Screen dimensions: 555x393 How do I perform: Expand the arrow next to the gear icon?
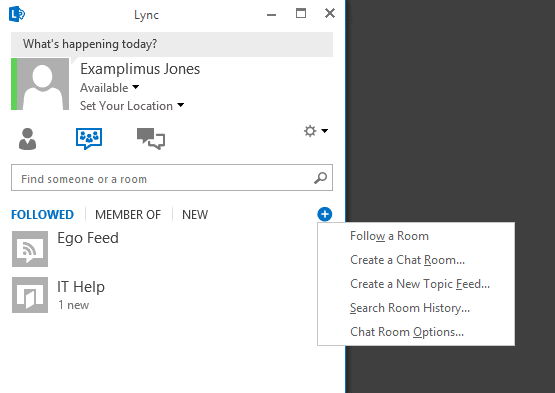325,131
